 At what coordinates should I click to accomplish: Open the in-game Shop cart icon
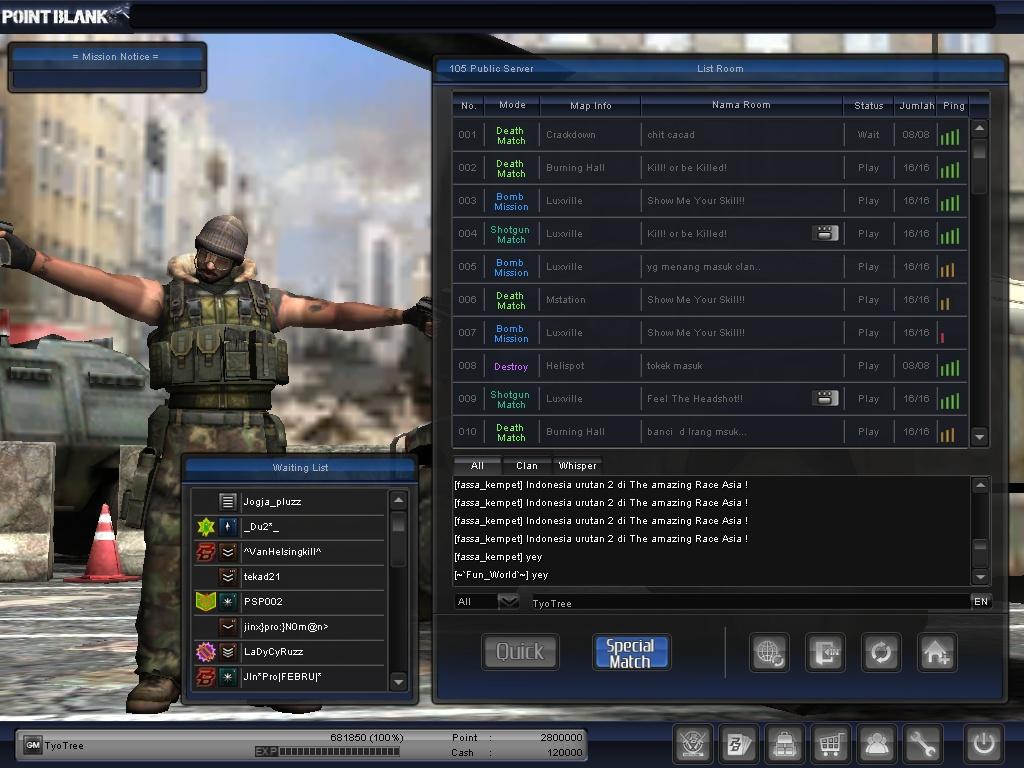(x=830, y=744)
